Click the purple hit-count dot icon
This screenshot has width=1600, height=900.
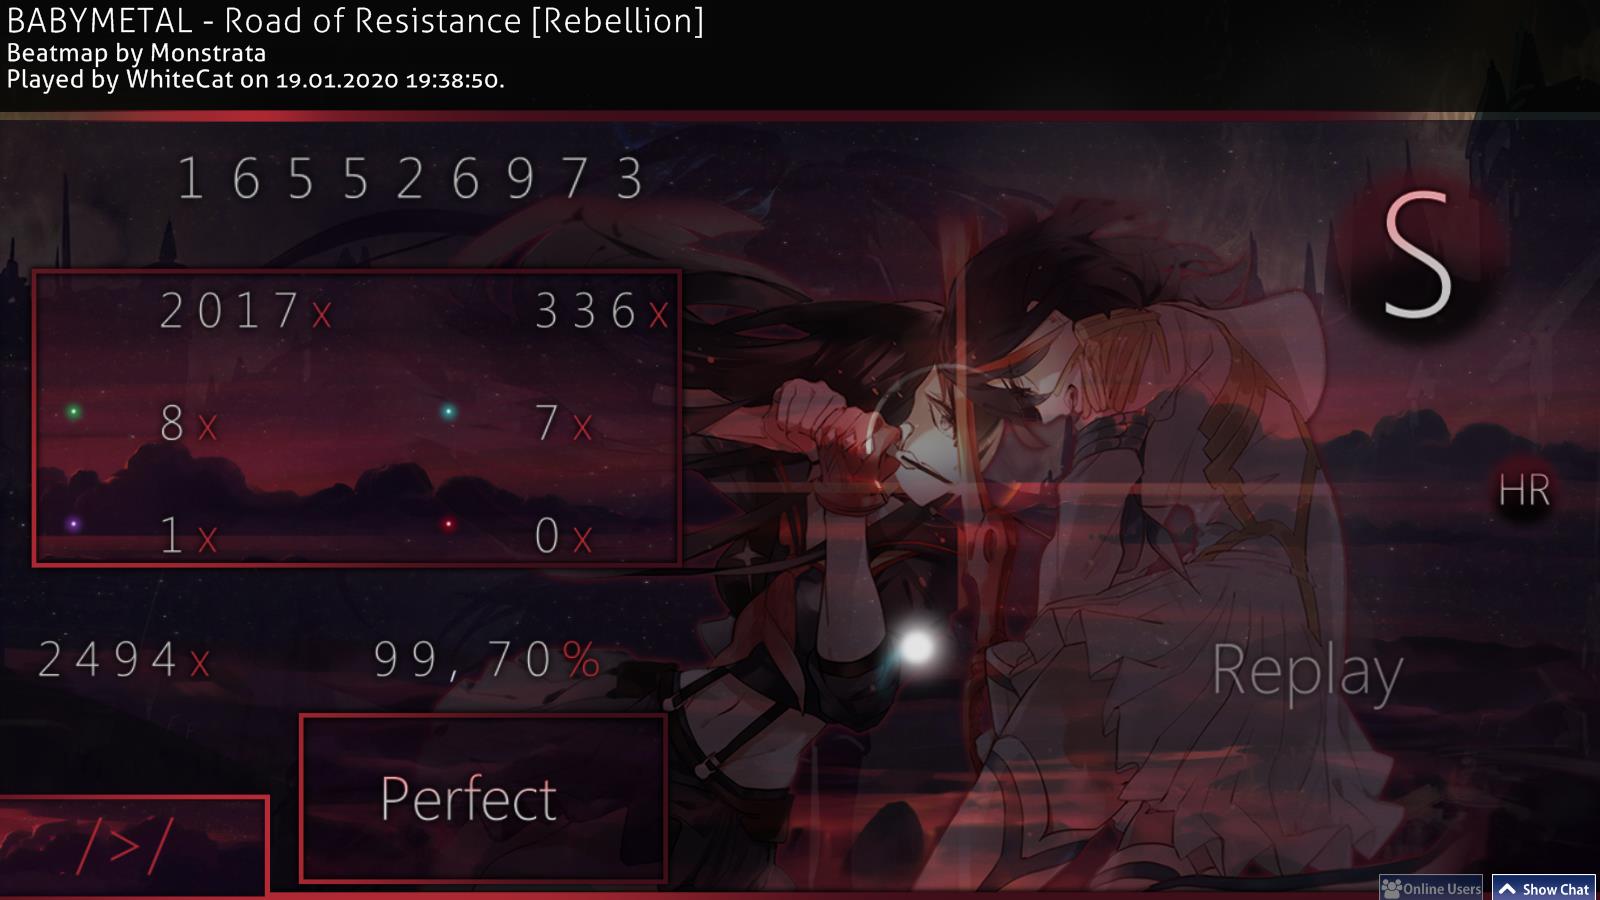point(73,524)
